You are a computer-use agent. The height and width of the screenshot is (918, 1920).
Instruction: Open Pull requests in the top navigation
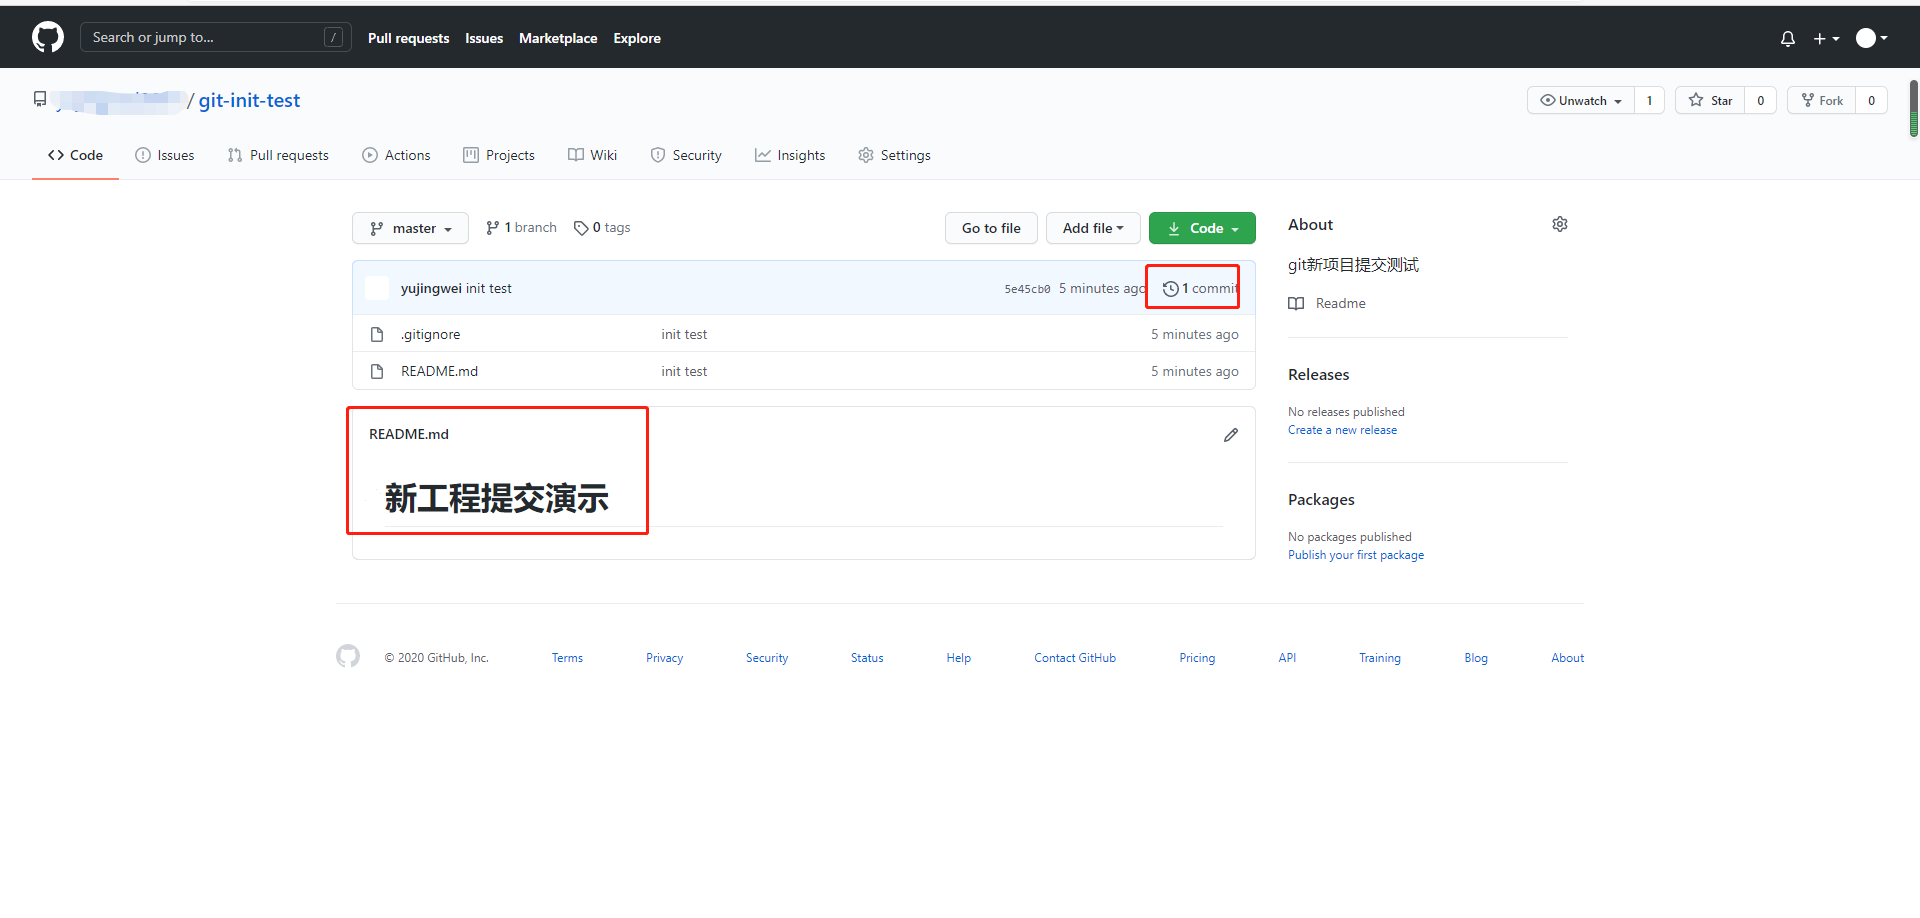(408, 38)
